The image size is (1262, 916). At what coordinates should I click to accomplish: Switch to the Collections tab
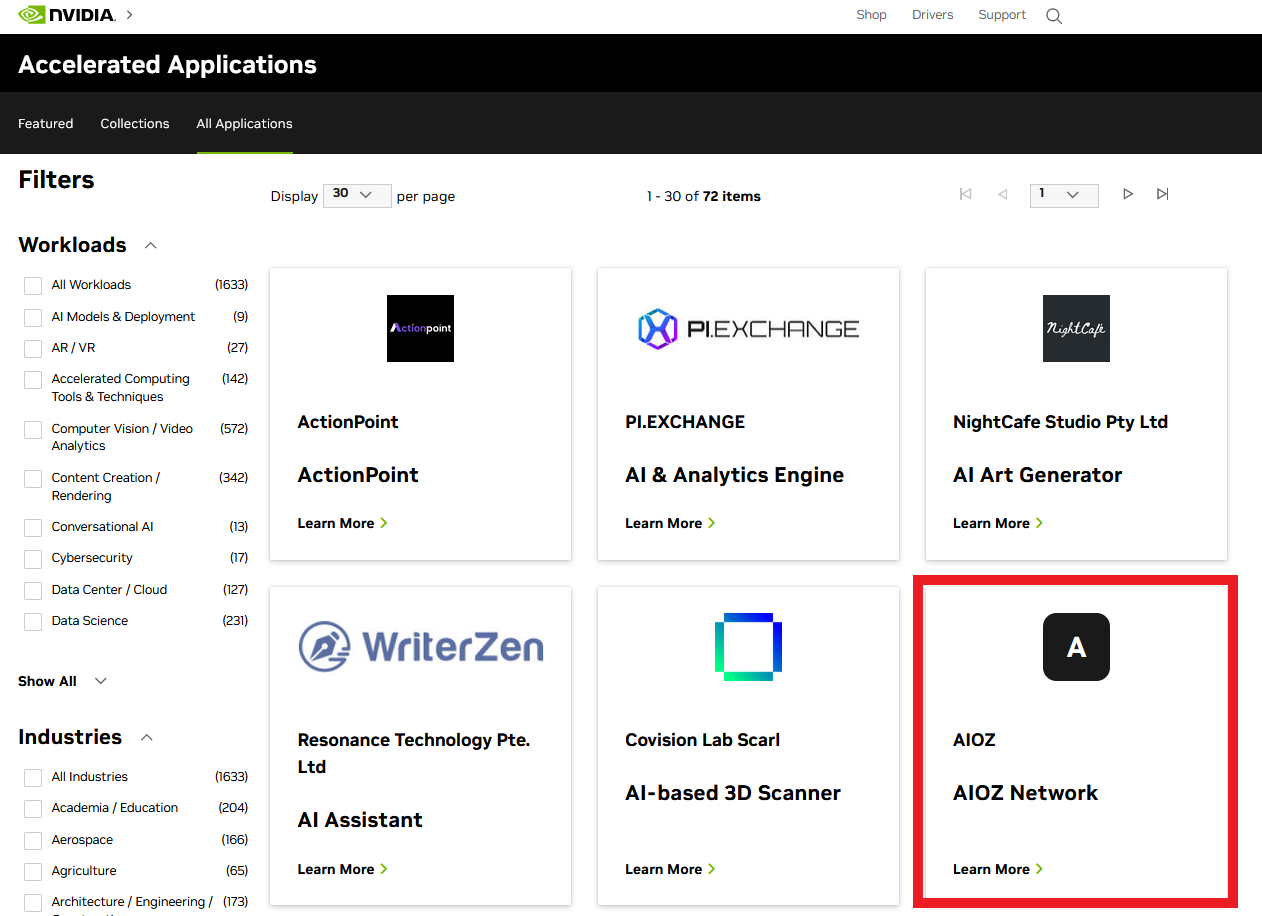pyautogui.click(x=135, y=124)
